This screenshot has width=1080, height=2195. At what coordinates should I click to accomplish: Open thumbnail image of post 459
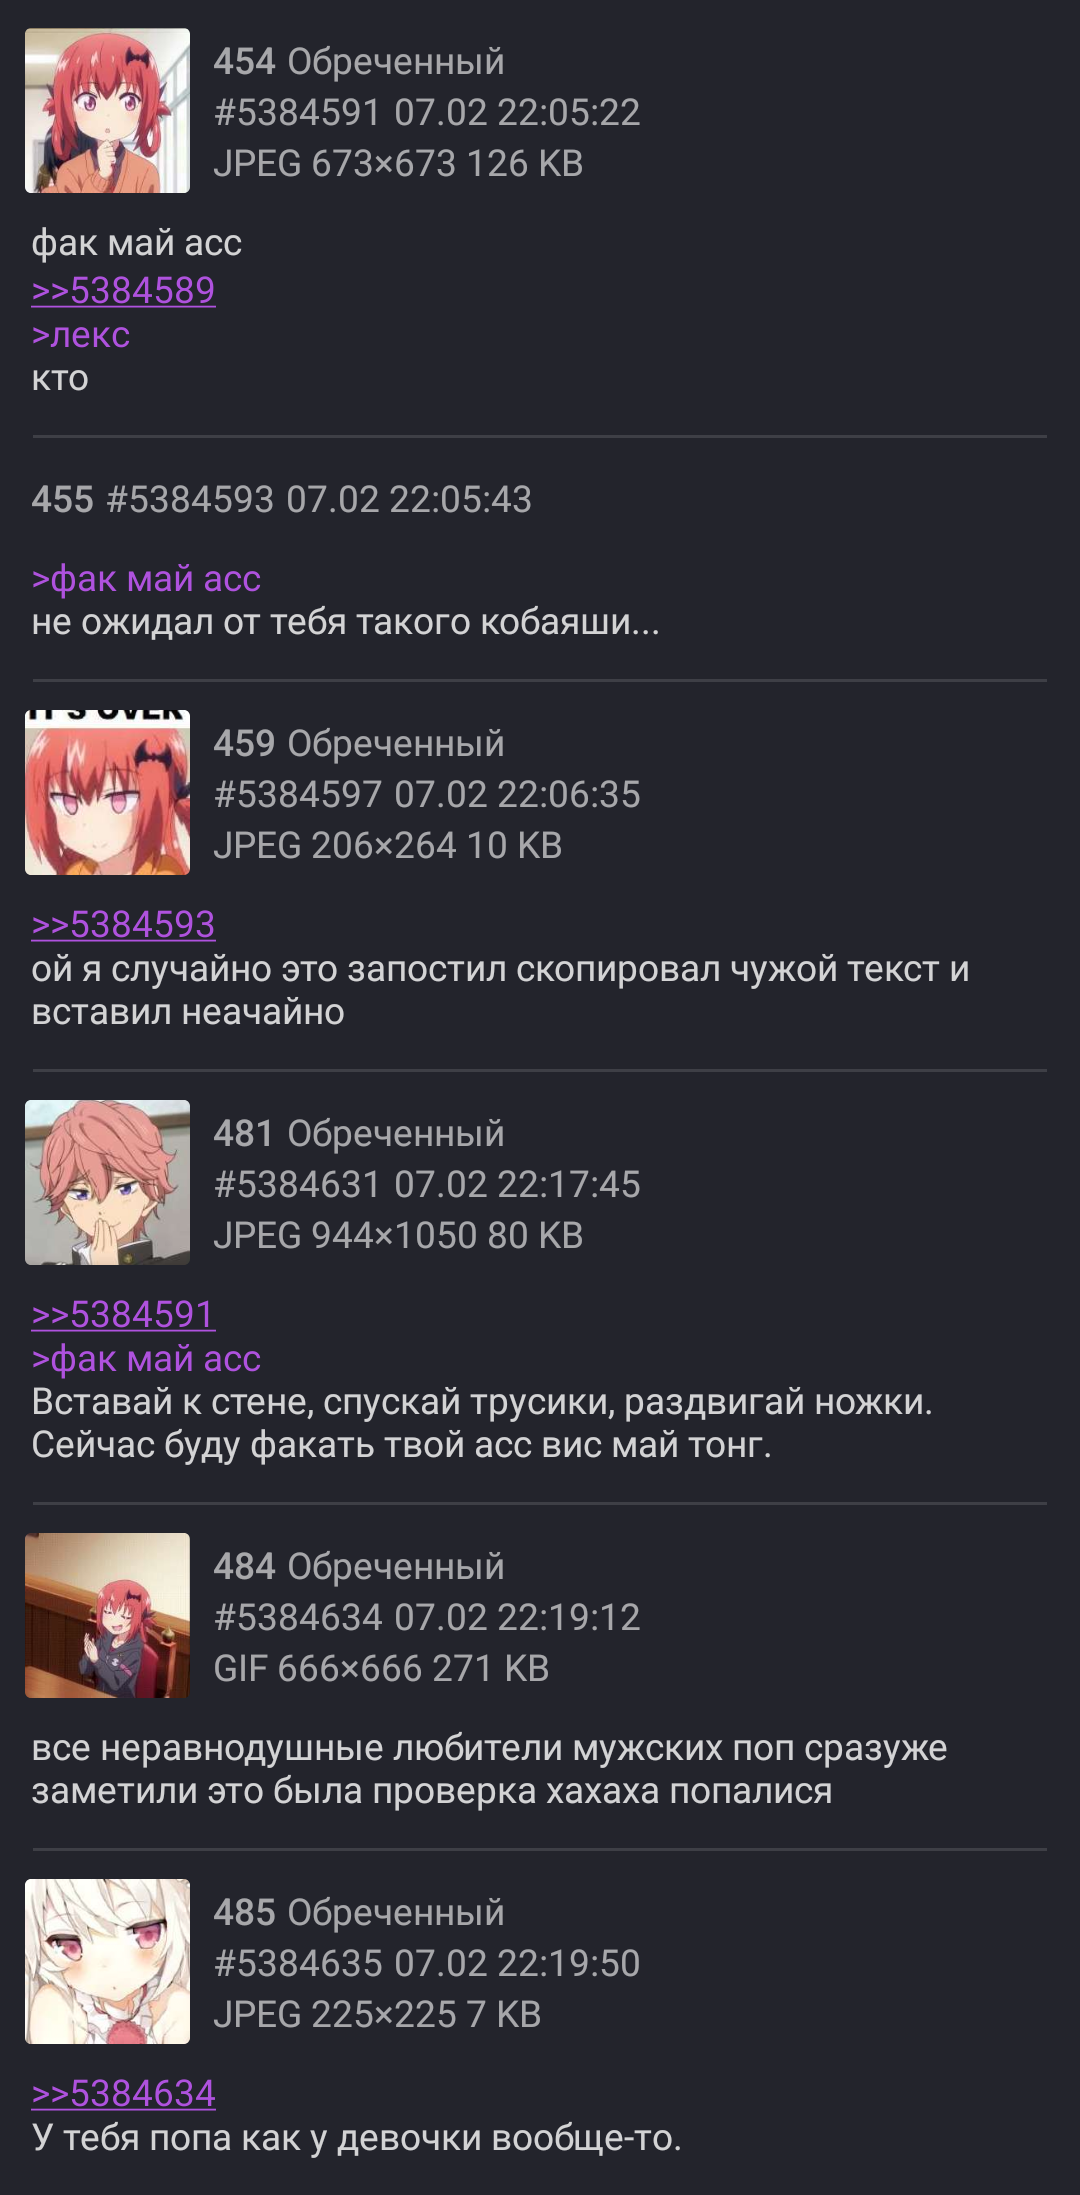[107, 793]
